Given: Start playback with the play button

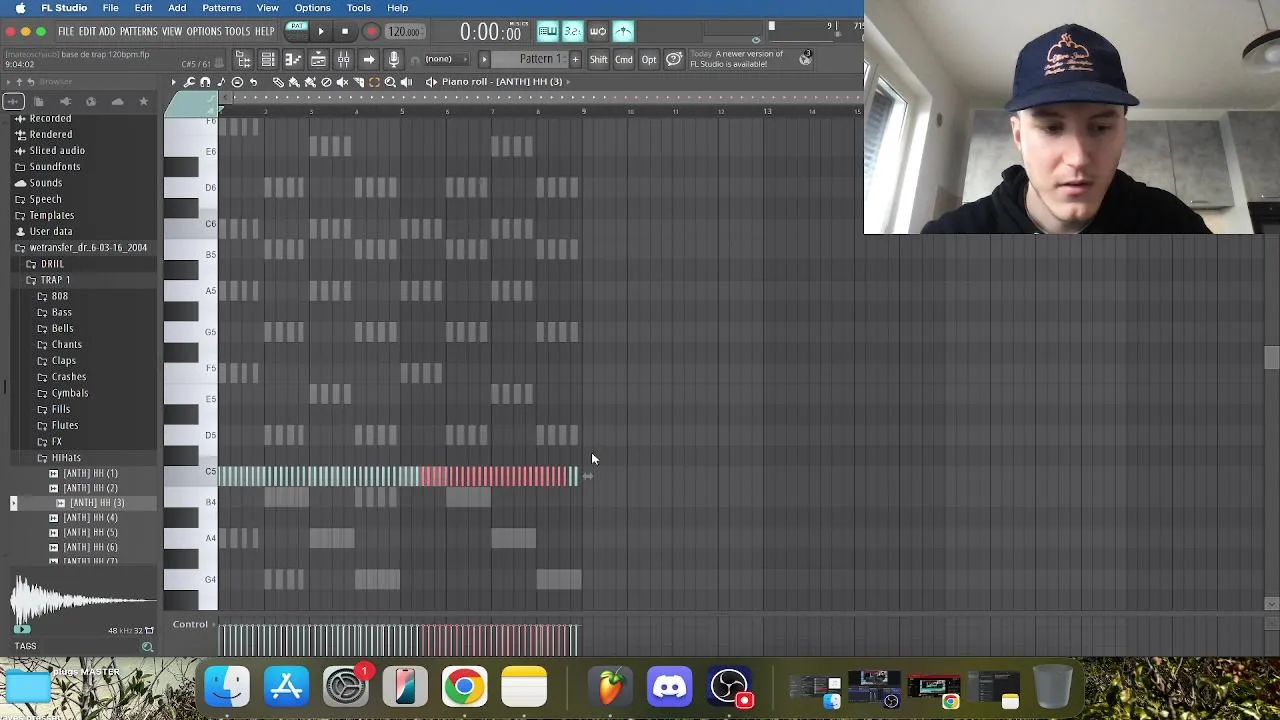Looking at the screenshot, I should coord(321,31).
